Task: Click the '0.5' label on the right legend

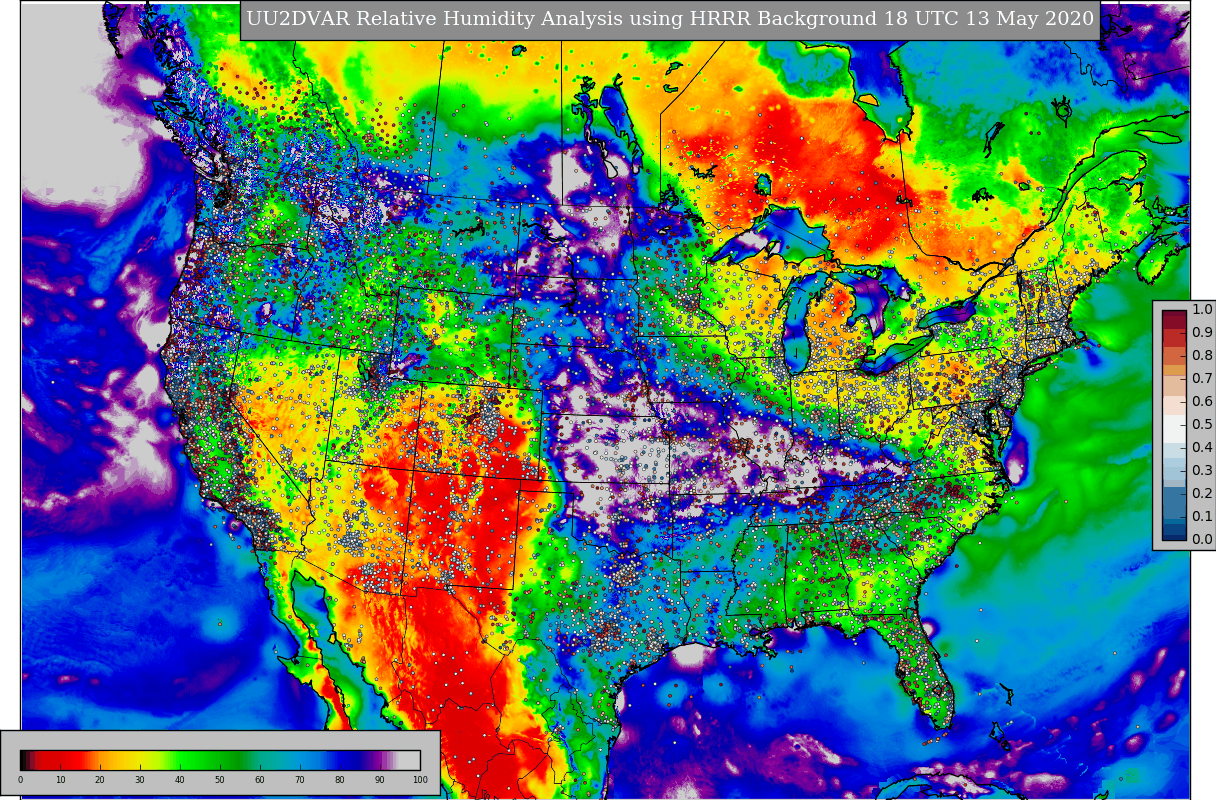Action: tap(1202, 425)
